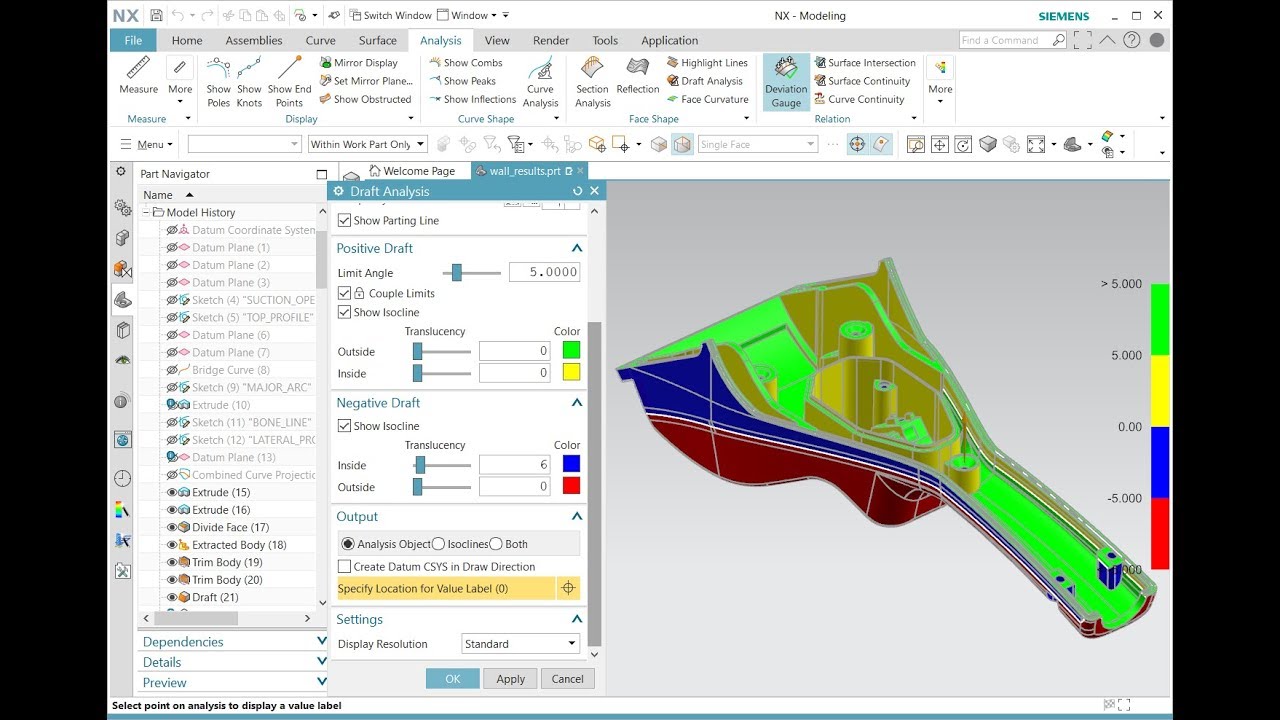The width and height of the screenshot is (1280, 720).
Task: Click the Save icon in title bar
Action: coord(157,15)
